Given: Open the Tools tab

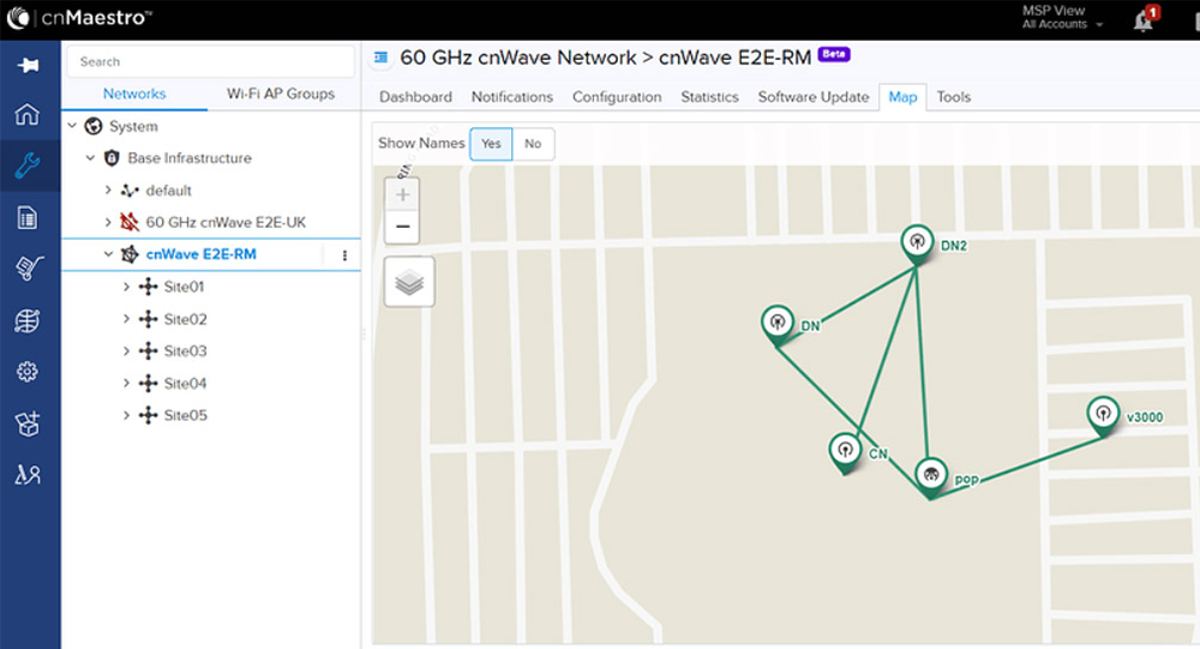Looking at the screenshot, I should [954, 97].
